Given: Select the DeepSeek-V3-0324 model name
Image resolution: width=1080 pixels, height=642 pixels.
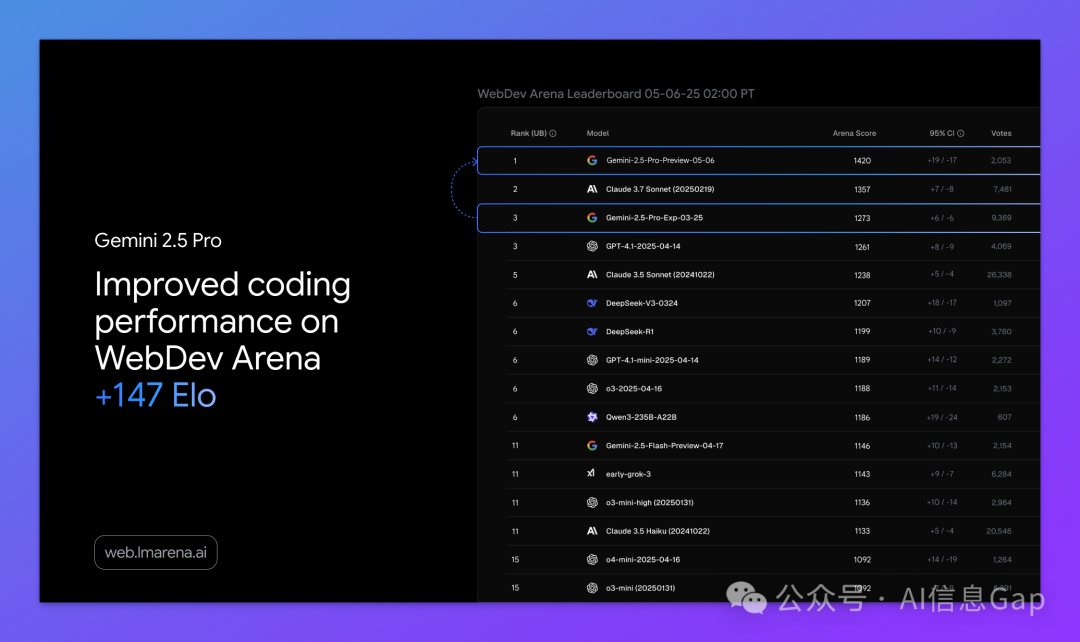Looking at the screenshot, I should coord(641,303).
